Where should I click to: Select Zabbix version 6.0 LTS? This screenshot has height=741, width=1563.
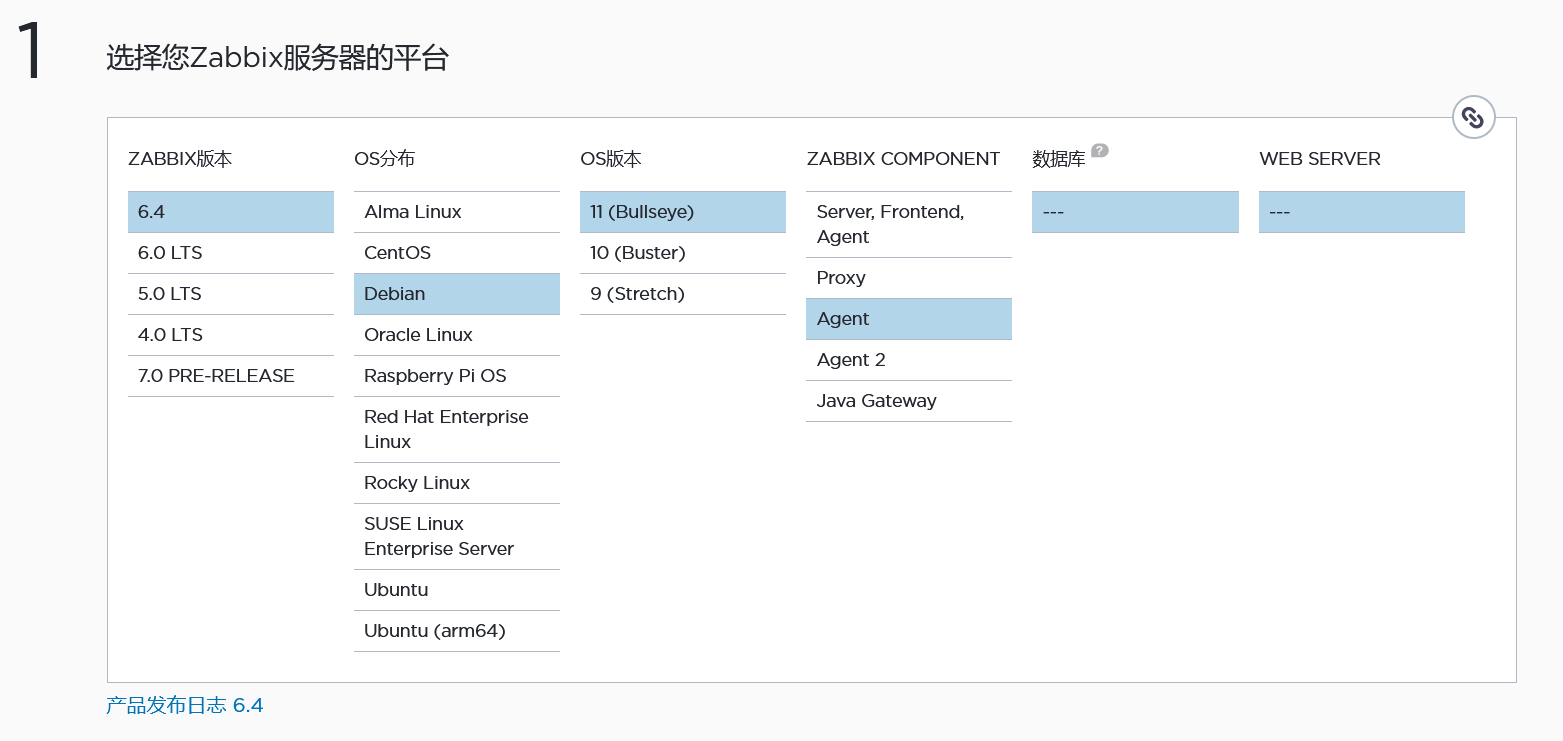230,253
